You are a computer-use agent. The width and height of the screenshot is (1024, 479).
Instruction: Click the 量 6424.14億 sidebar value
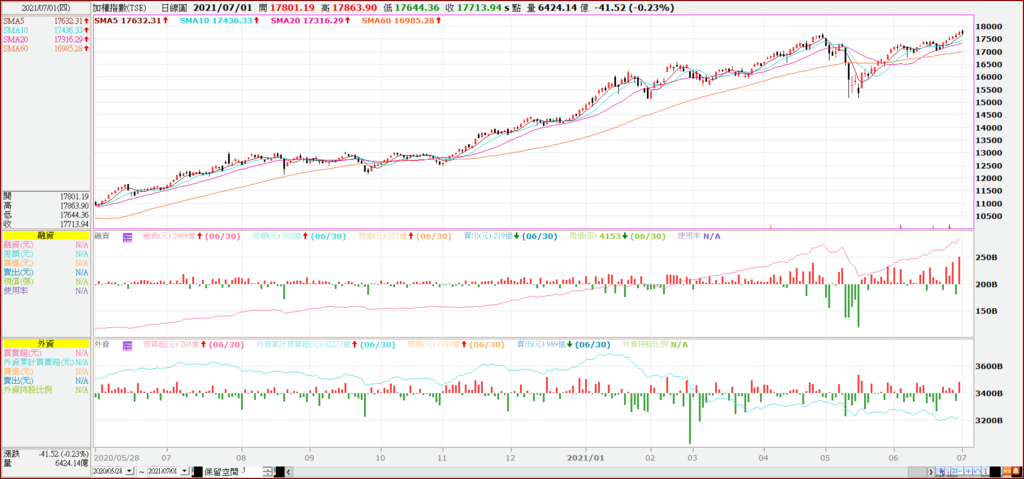[x=72, y=462]
